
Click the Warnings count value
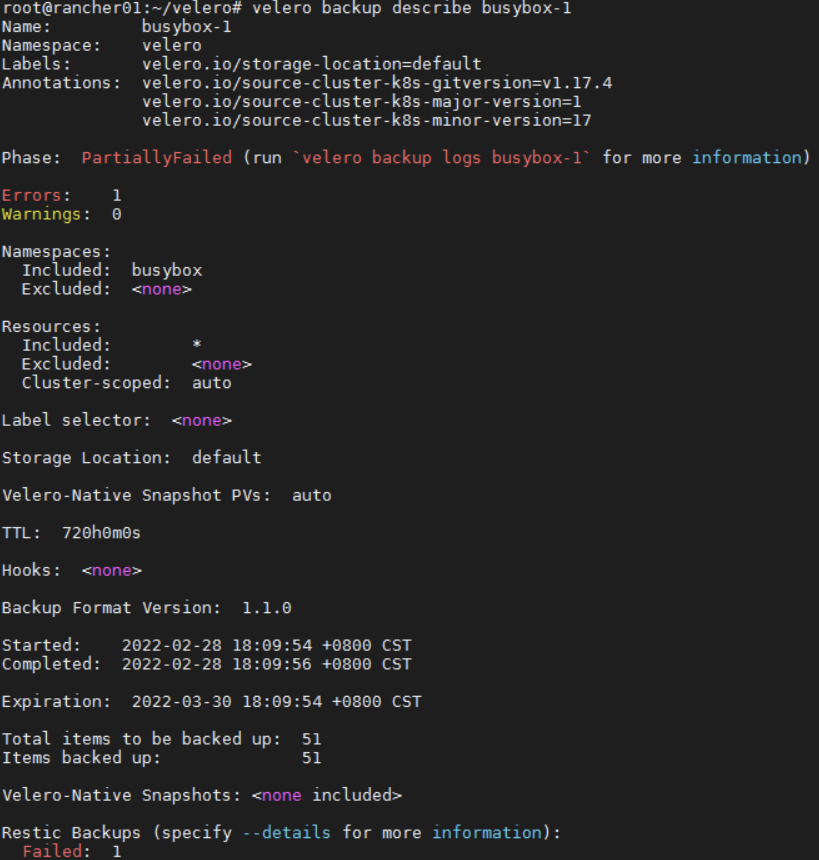[x=117, y=213]
